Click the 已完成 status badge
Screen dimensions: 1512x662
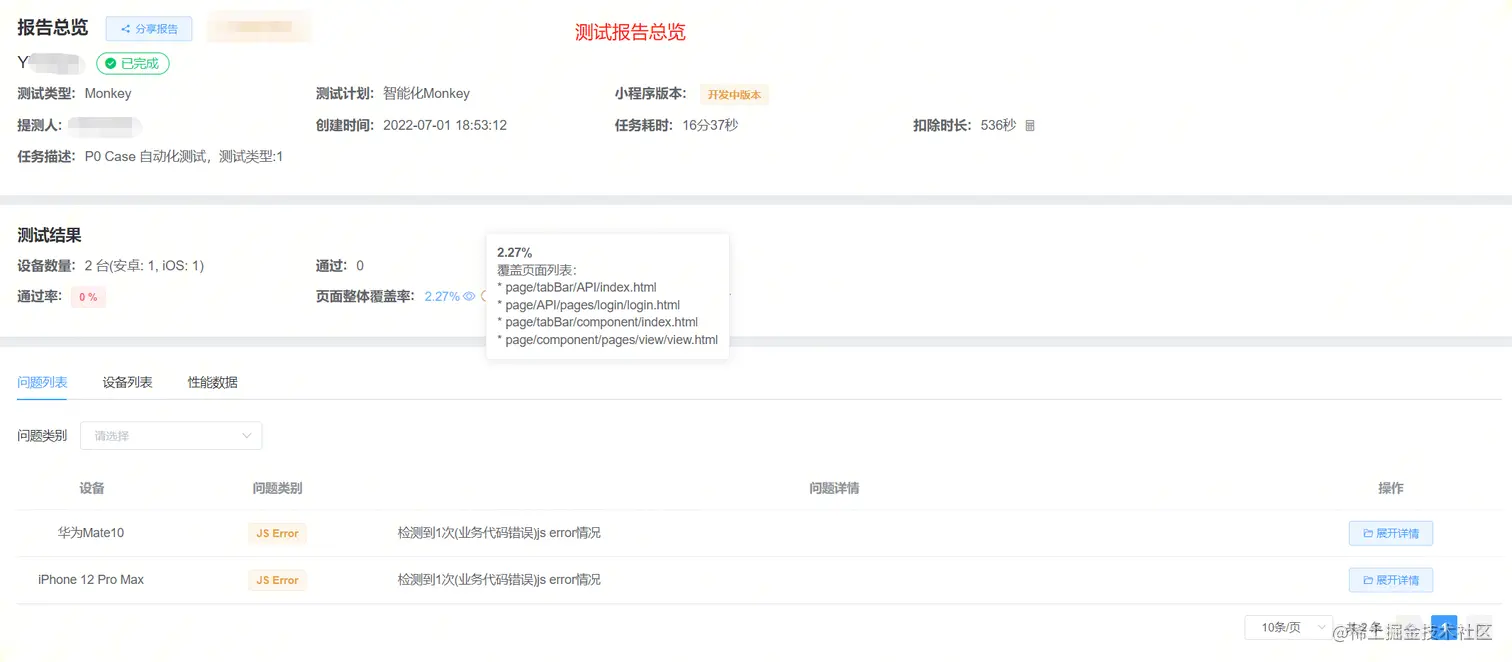pyautogui.click(x=133, y=63)
